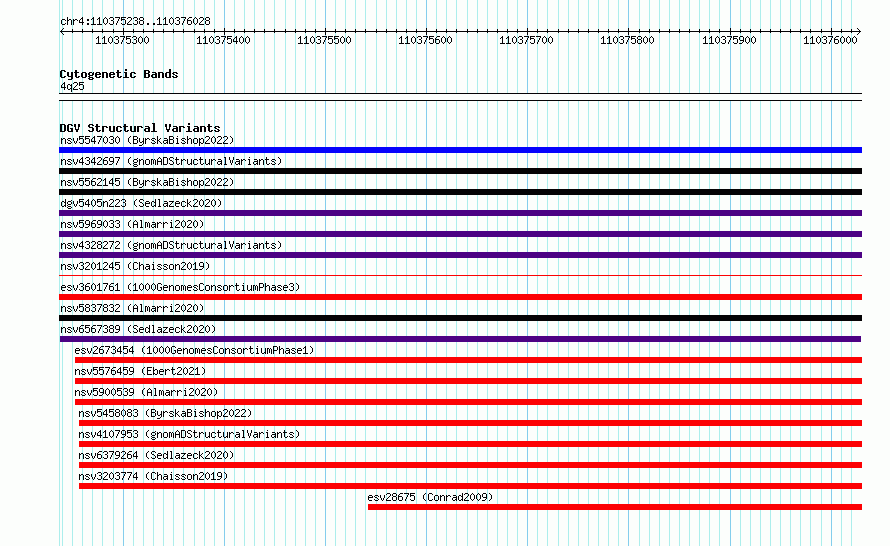Select the blue nsv5547030 variant bar

coord(460,150)
